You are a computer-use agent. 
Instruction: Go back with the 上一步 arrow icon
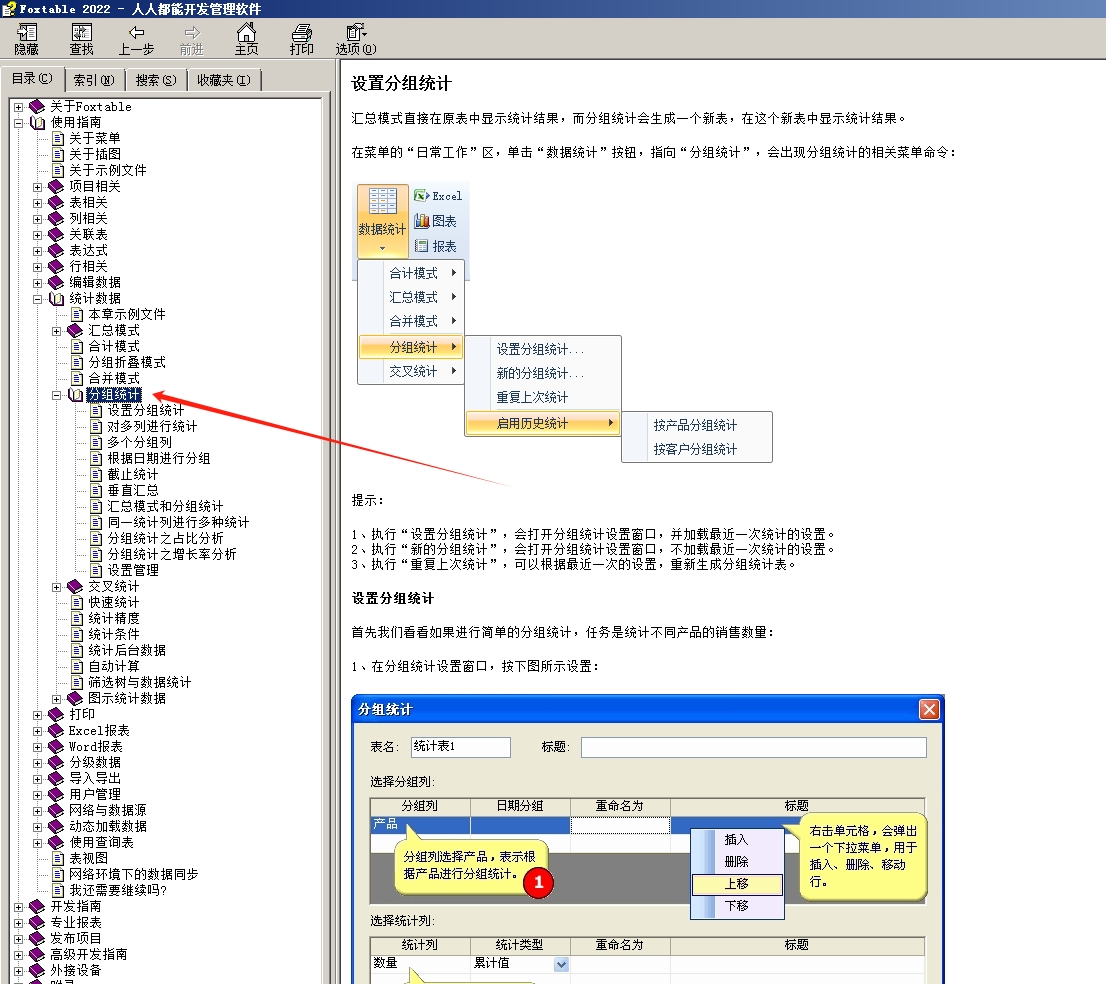[x=136, y=34]
